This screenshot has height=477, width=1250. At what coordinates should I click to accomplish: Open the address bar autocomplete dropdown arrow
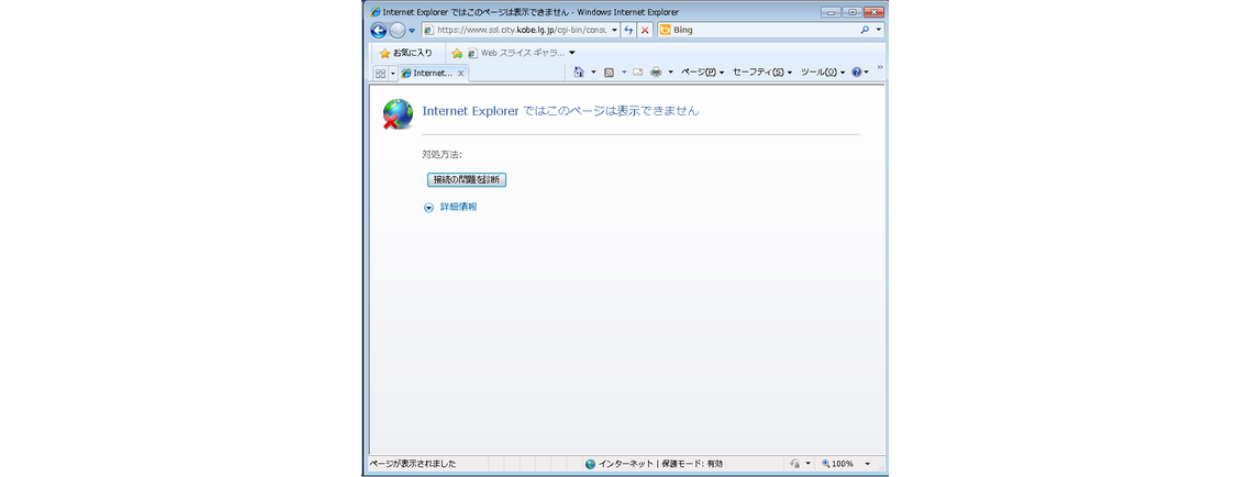614,30
